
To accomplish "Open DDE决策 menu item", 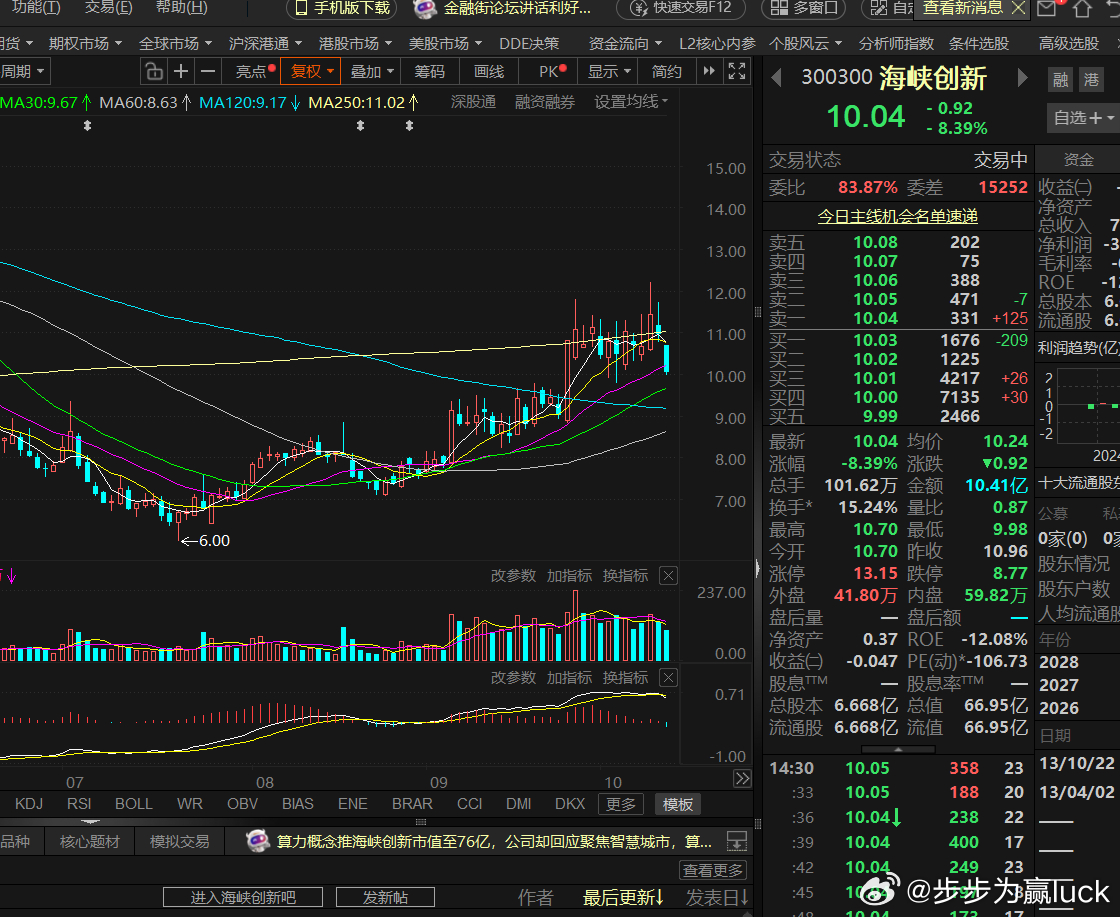I will (529, 44).
